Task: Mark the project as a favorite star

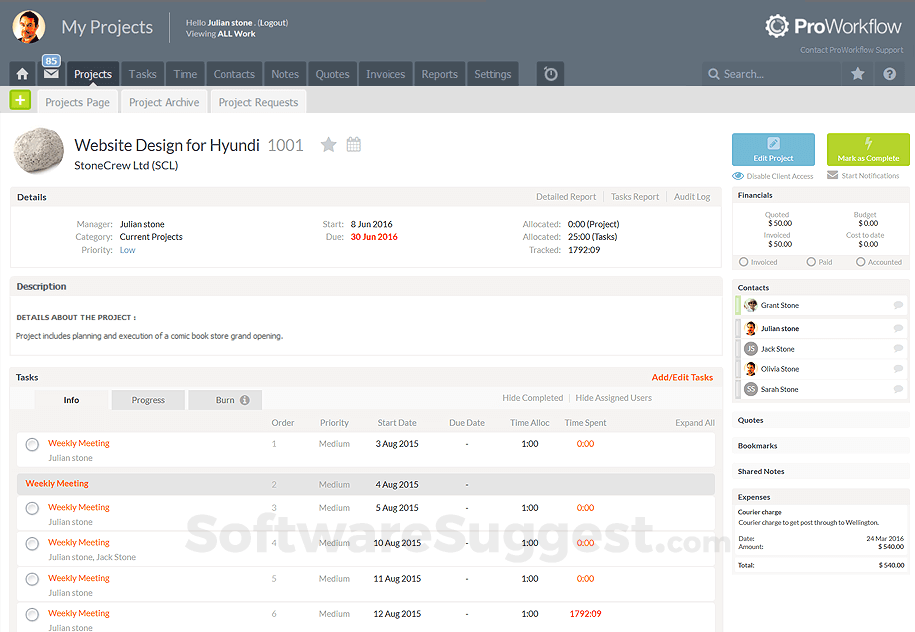Action: click(328, 145)
